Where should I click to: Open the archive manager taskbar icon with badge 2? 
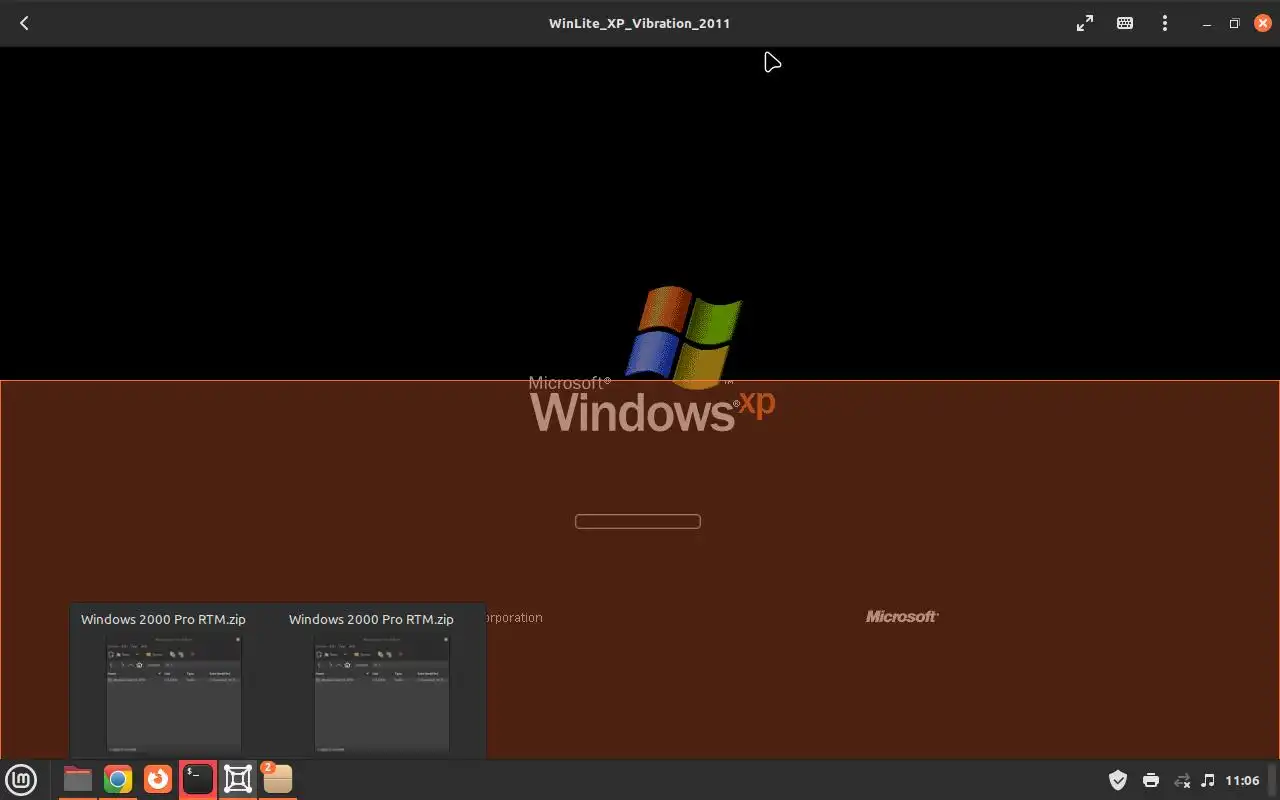pyautogui.click(x=277, y=779)
